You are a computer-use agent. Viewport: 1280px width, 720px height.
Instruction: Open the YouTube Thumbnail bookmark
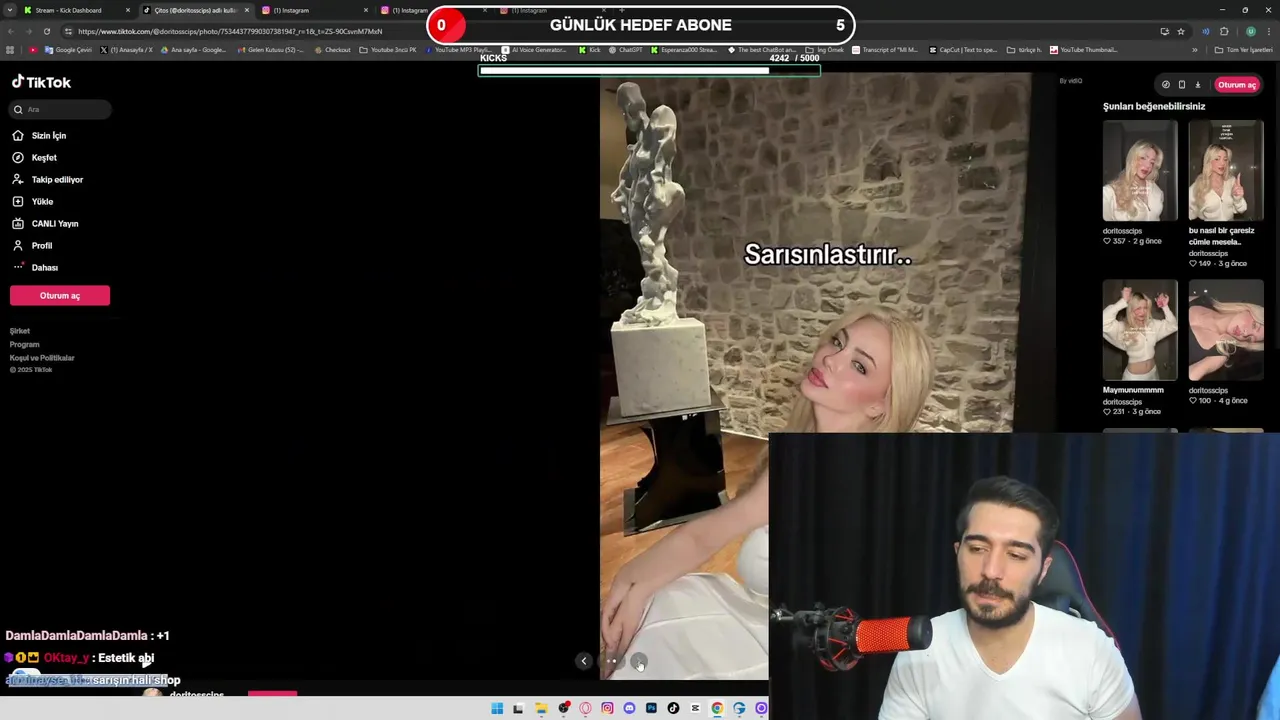pyautogui.click(x=1083, y=50)
